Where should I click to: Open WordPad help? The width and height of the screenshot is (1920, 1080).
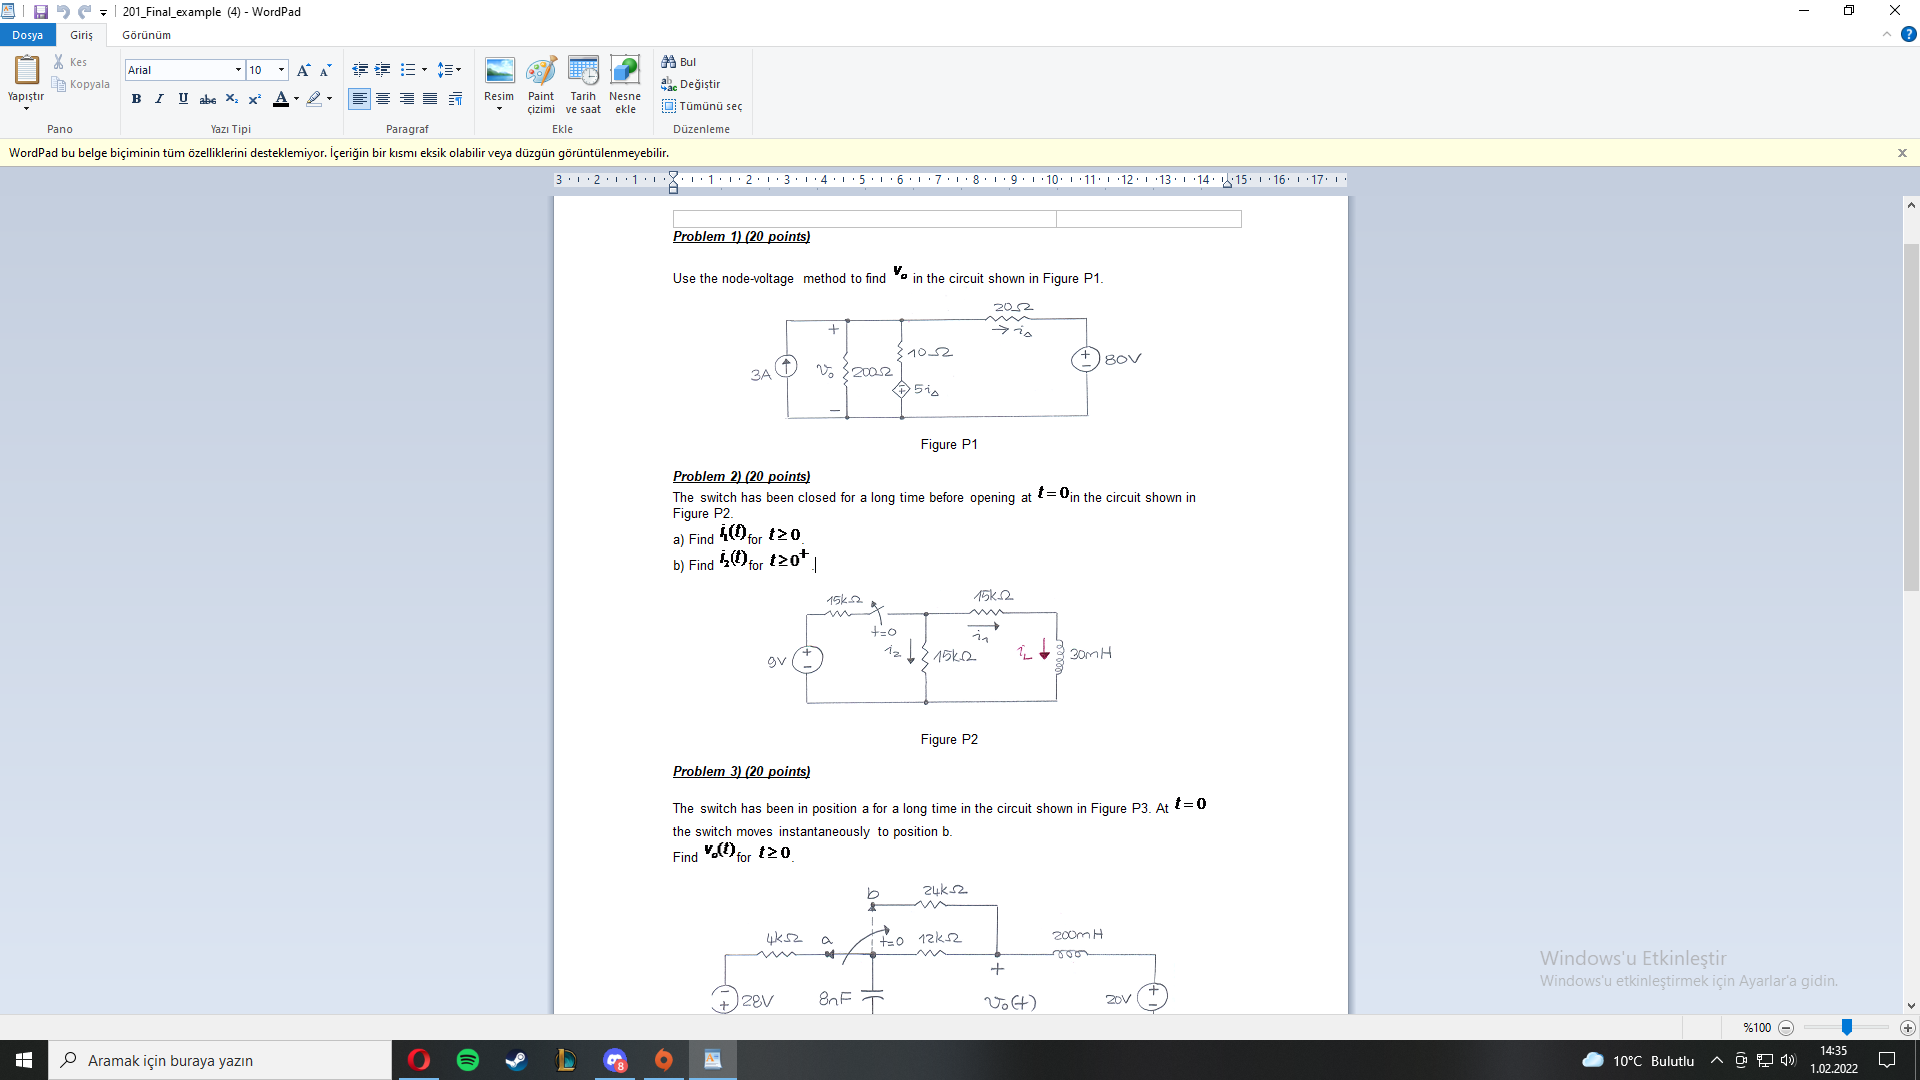tap(1908, 34)
